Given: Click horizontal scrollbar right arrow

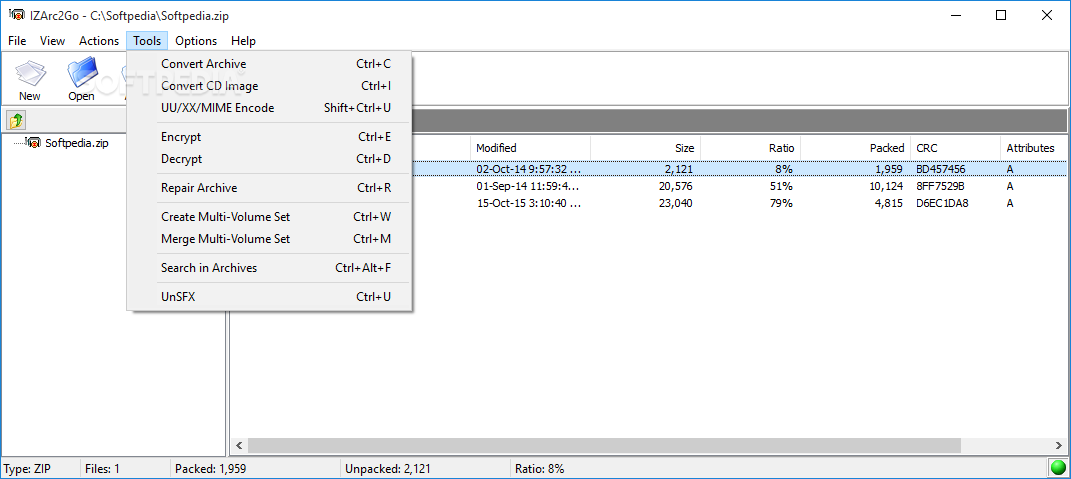Looking at the screenshot, I should [1059, 446].
